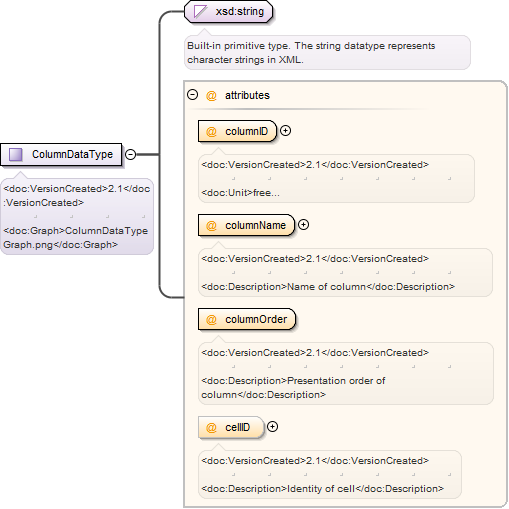The width and height of the screenshot is (509, 509).
Task: Select the ColumnDataType complex type box
Action: coord(61,154)
